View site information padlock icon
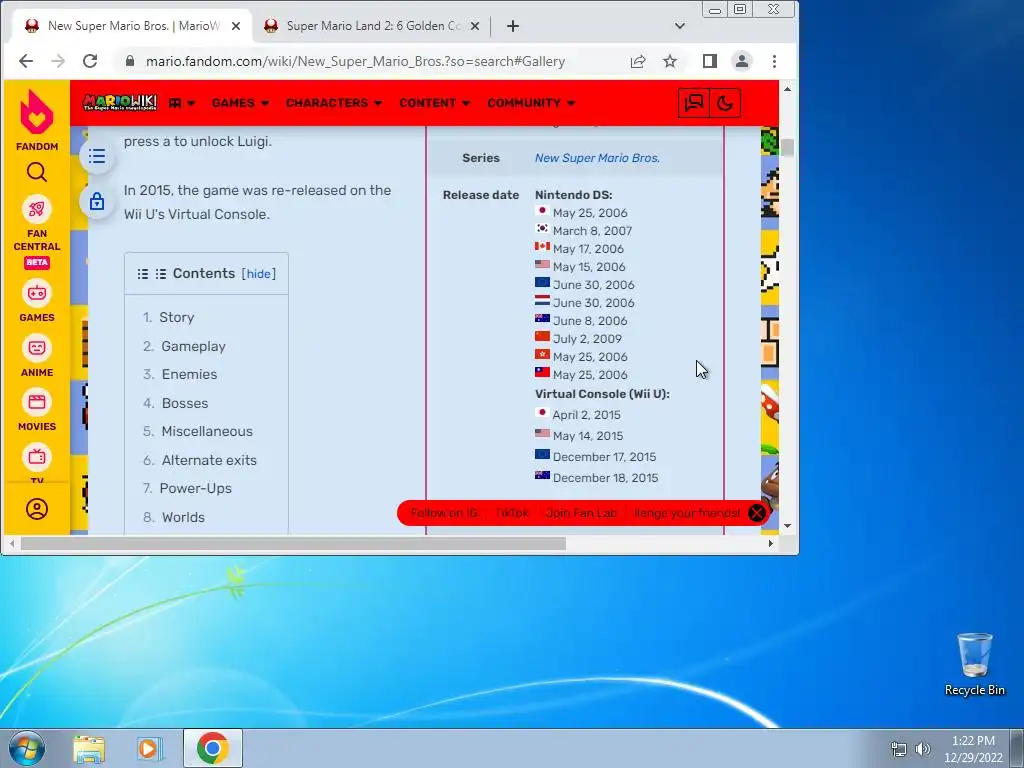This screenshot has height=768, width=1024. point(130,61)
